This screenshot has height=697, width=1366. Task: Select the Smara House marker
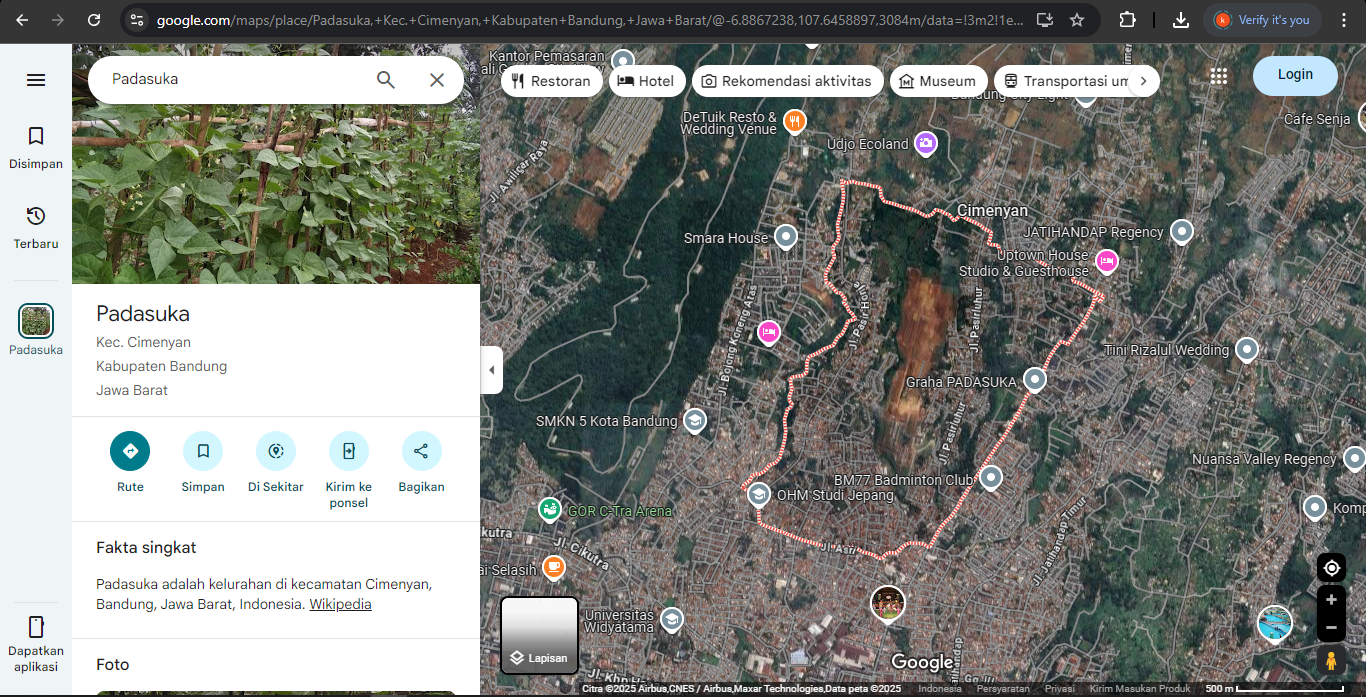point(786,237)
